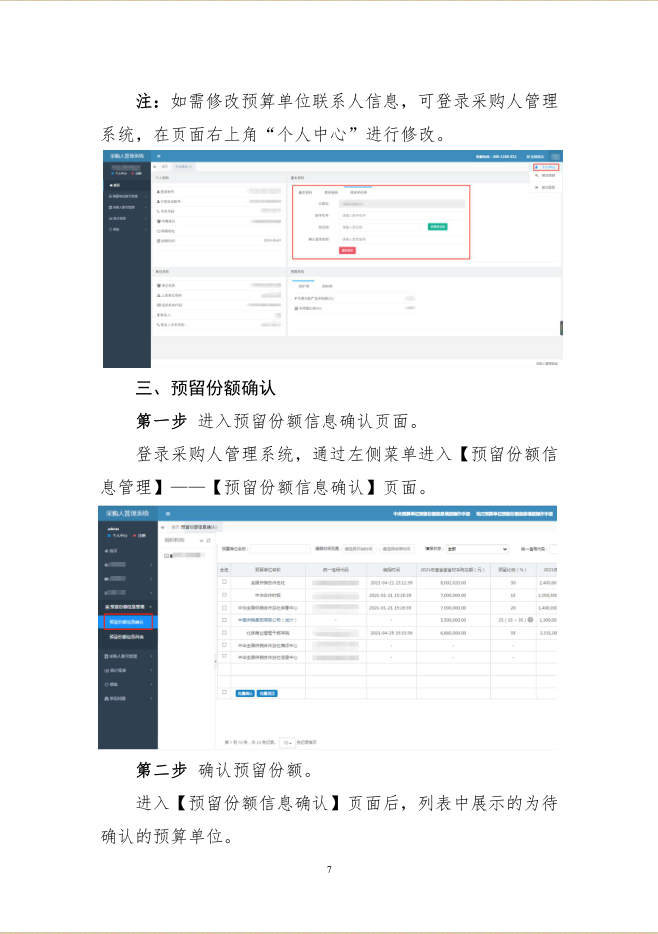The height and width of the screenshot is (934, 658).
Task: Click the 全屏显示 fullscreen icon in upper screenshot
Action: [x=528, y=157]
